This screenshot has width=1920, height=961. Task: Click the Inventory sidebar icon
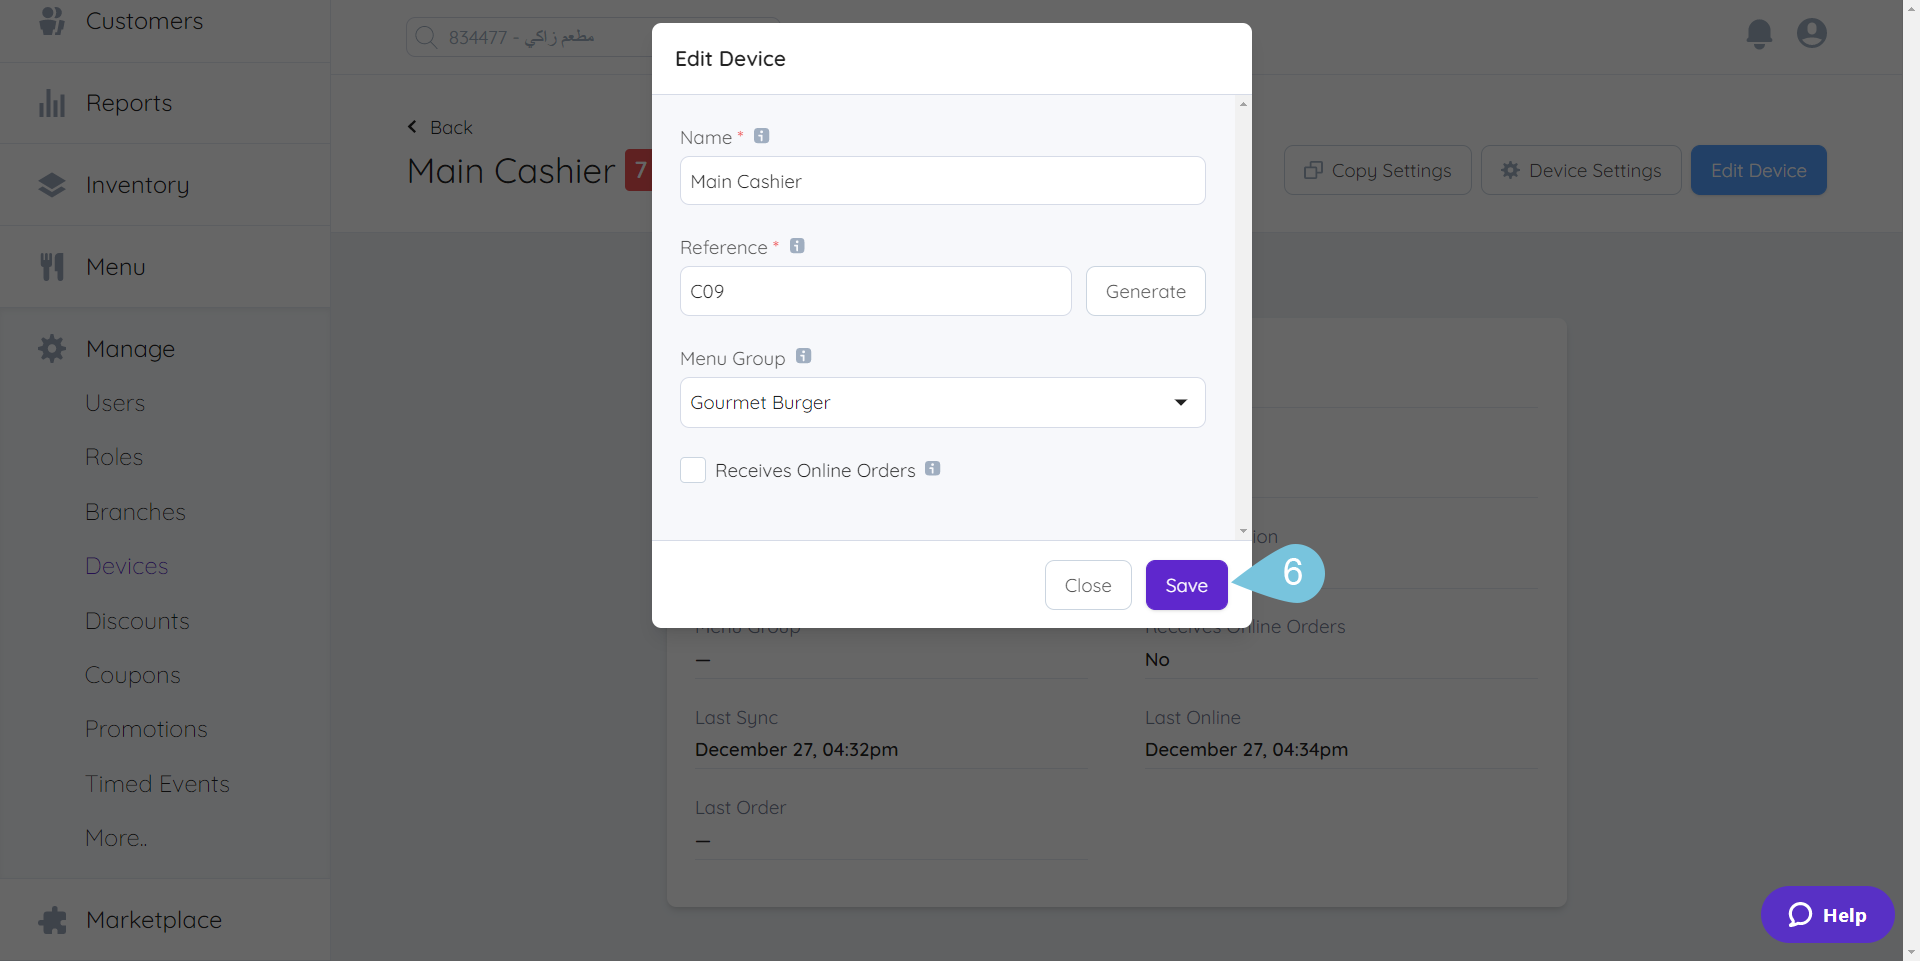click(x=51, y=184)
